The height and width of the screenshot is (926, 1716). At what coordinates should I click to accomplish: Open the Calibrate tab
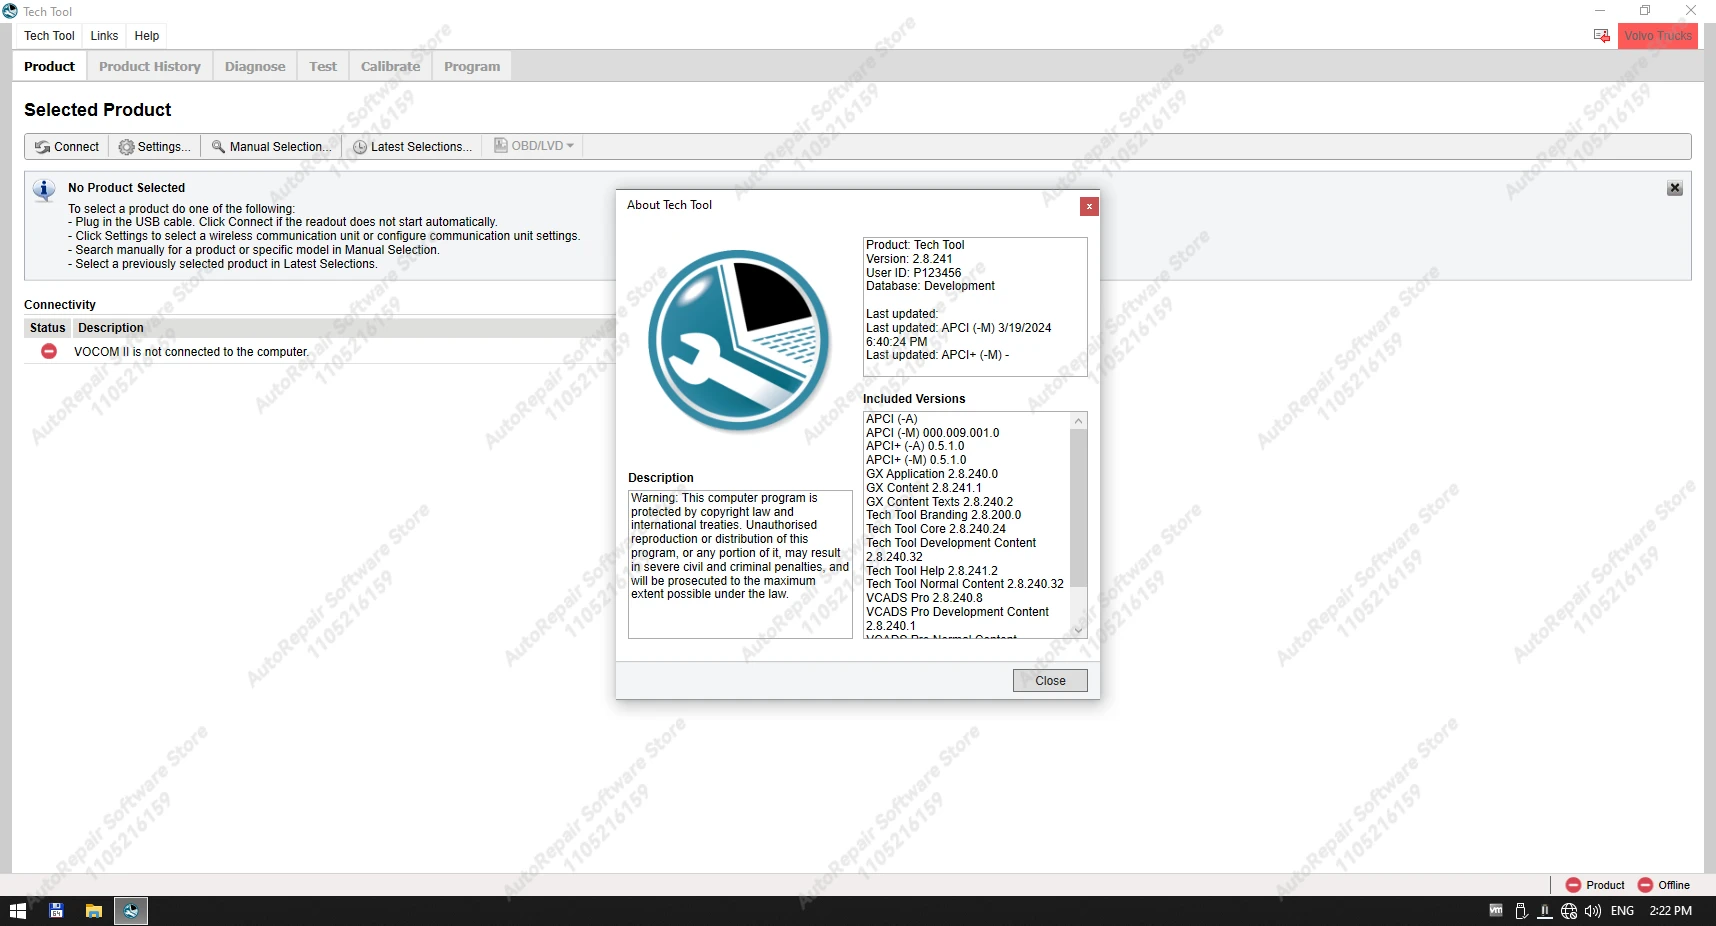pos(390,67)
